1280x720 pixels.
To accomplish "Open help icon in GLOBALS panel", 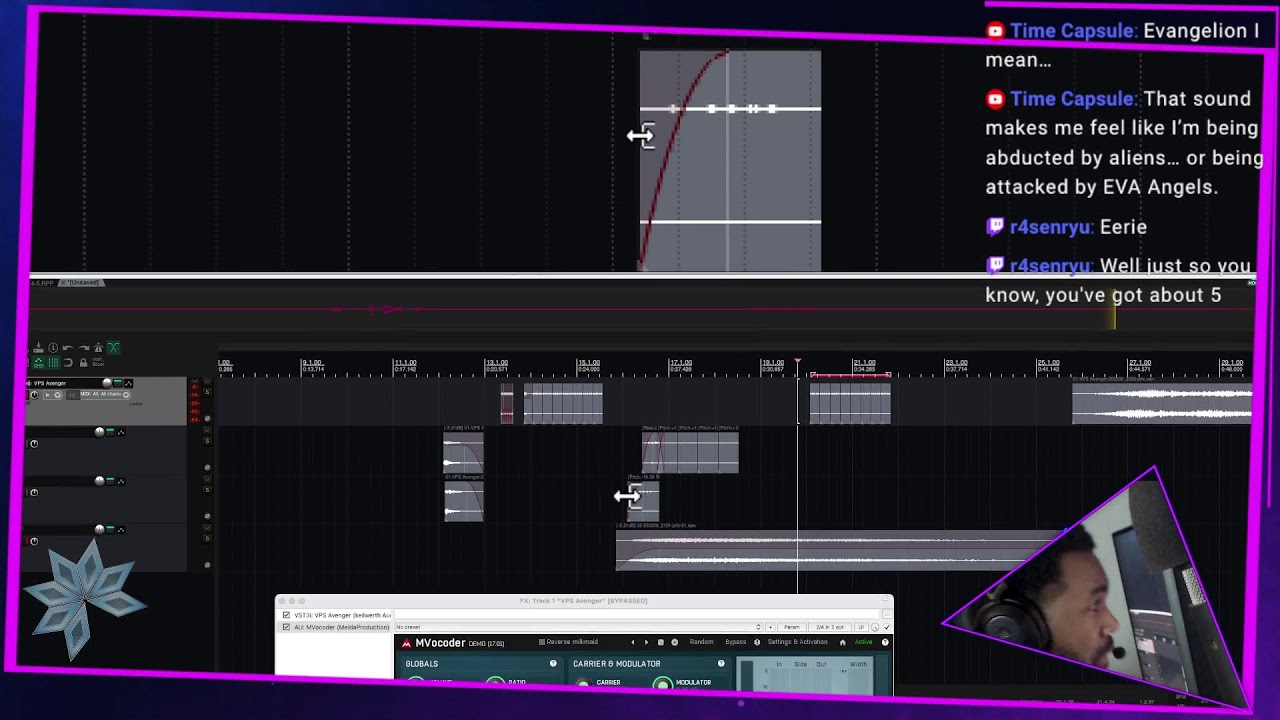I will click(x=553, y=663).
